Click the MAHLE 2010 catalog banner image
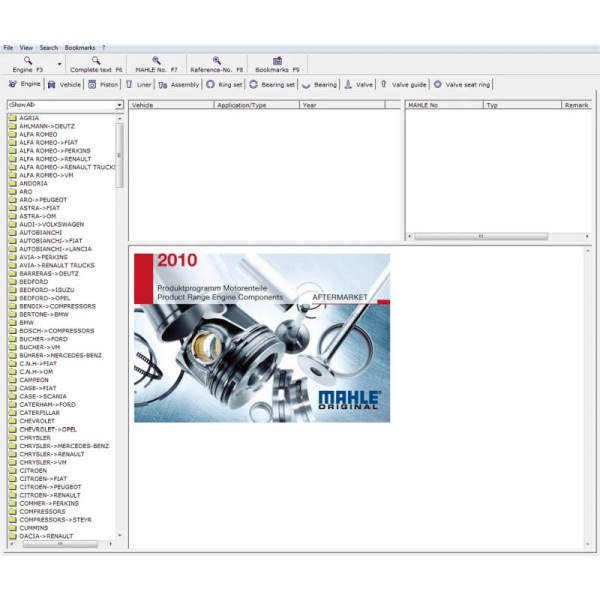 click(262, 337)
